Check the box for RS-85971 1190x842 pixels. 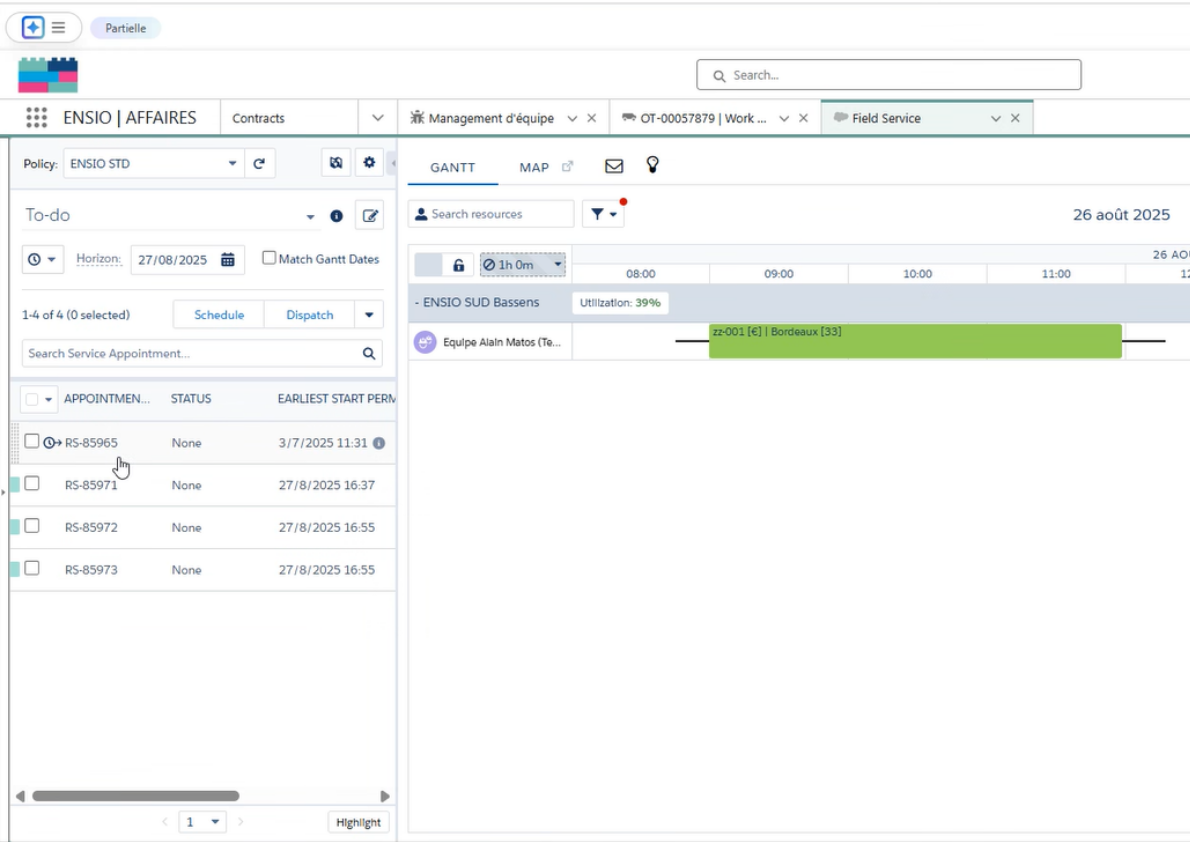coord(32,484)
